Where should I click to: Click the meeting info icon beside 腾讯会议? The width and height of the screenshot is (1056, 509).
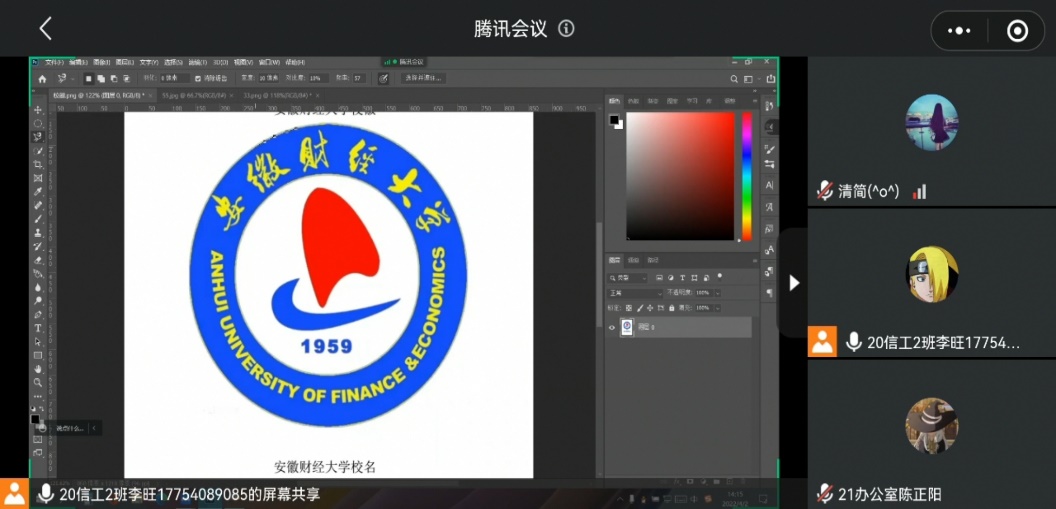pyautogui.click(x=566, y=28)
